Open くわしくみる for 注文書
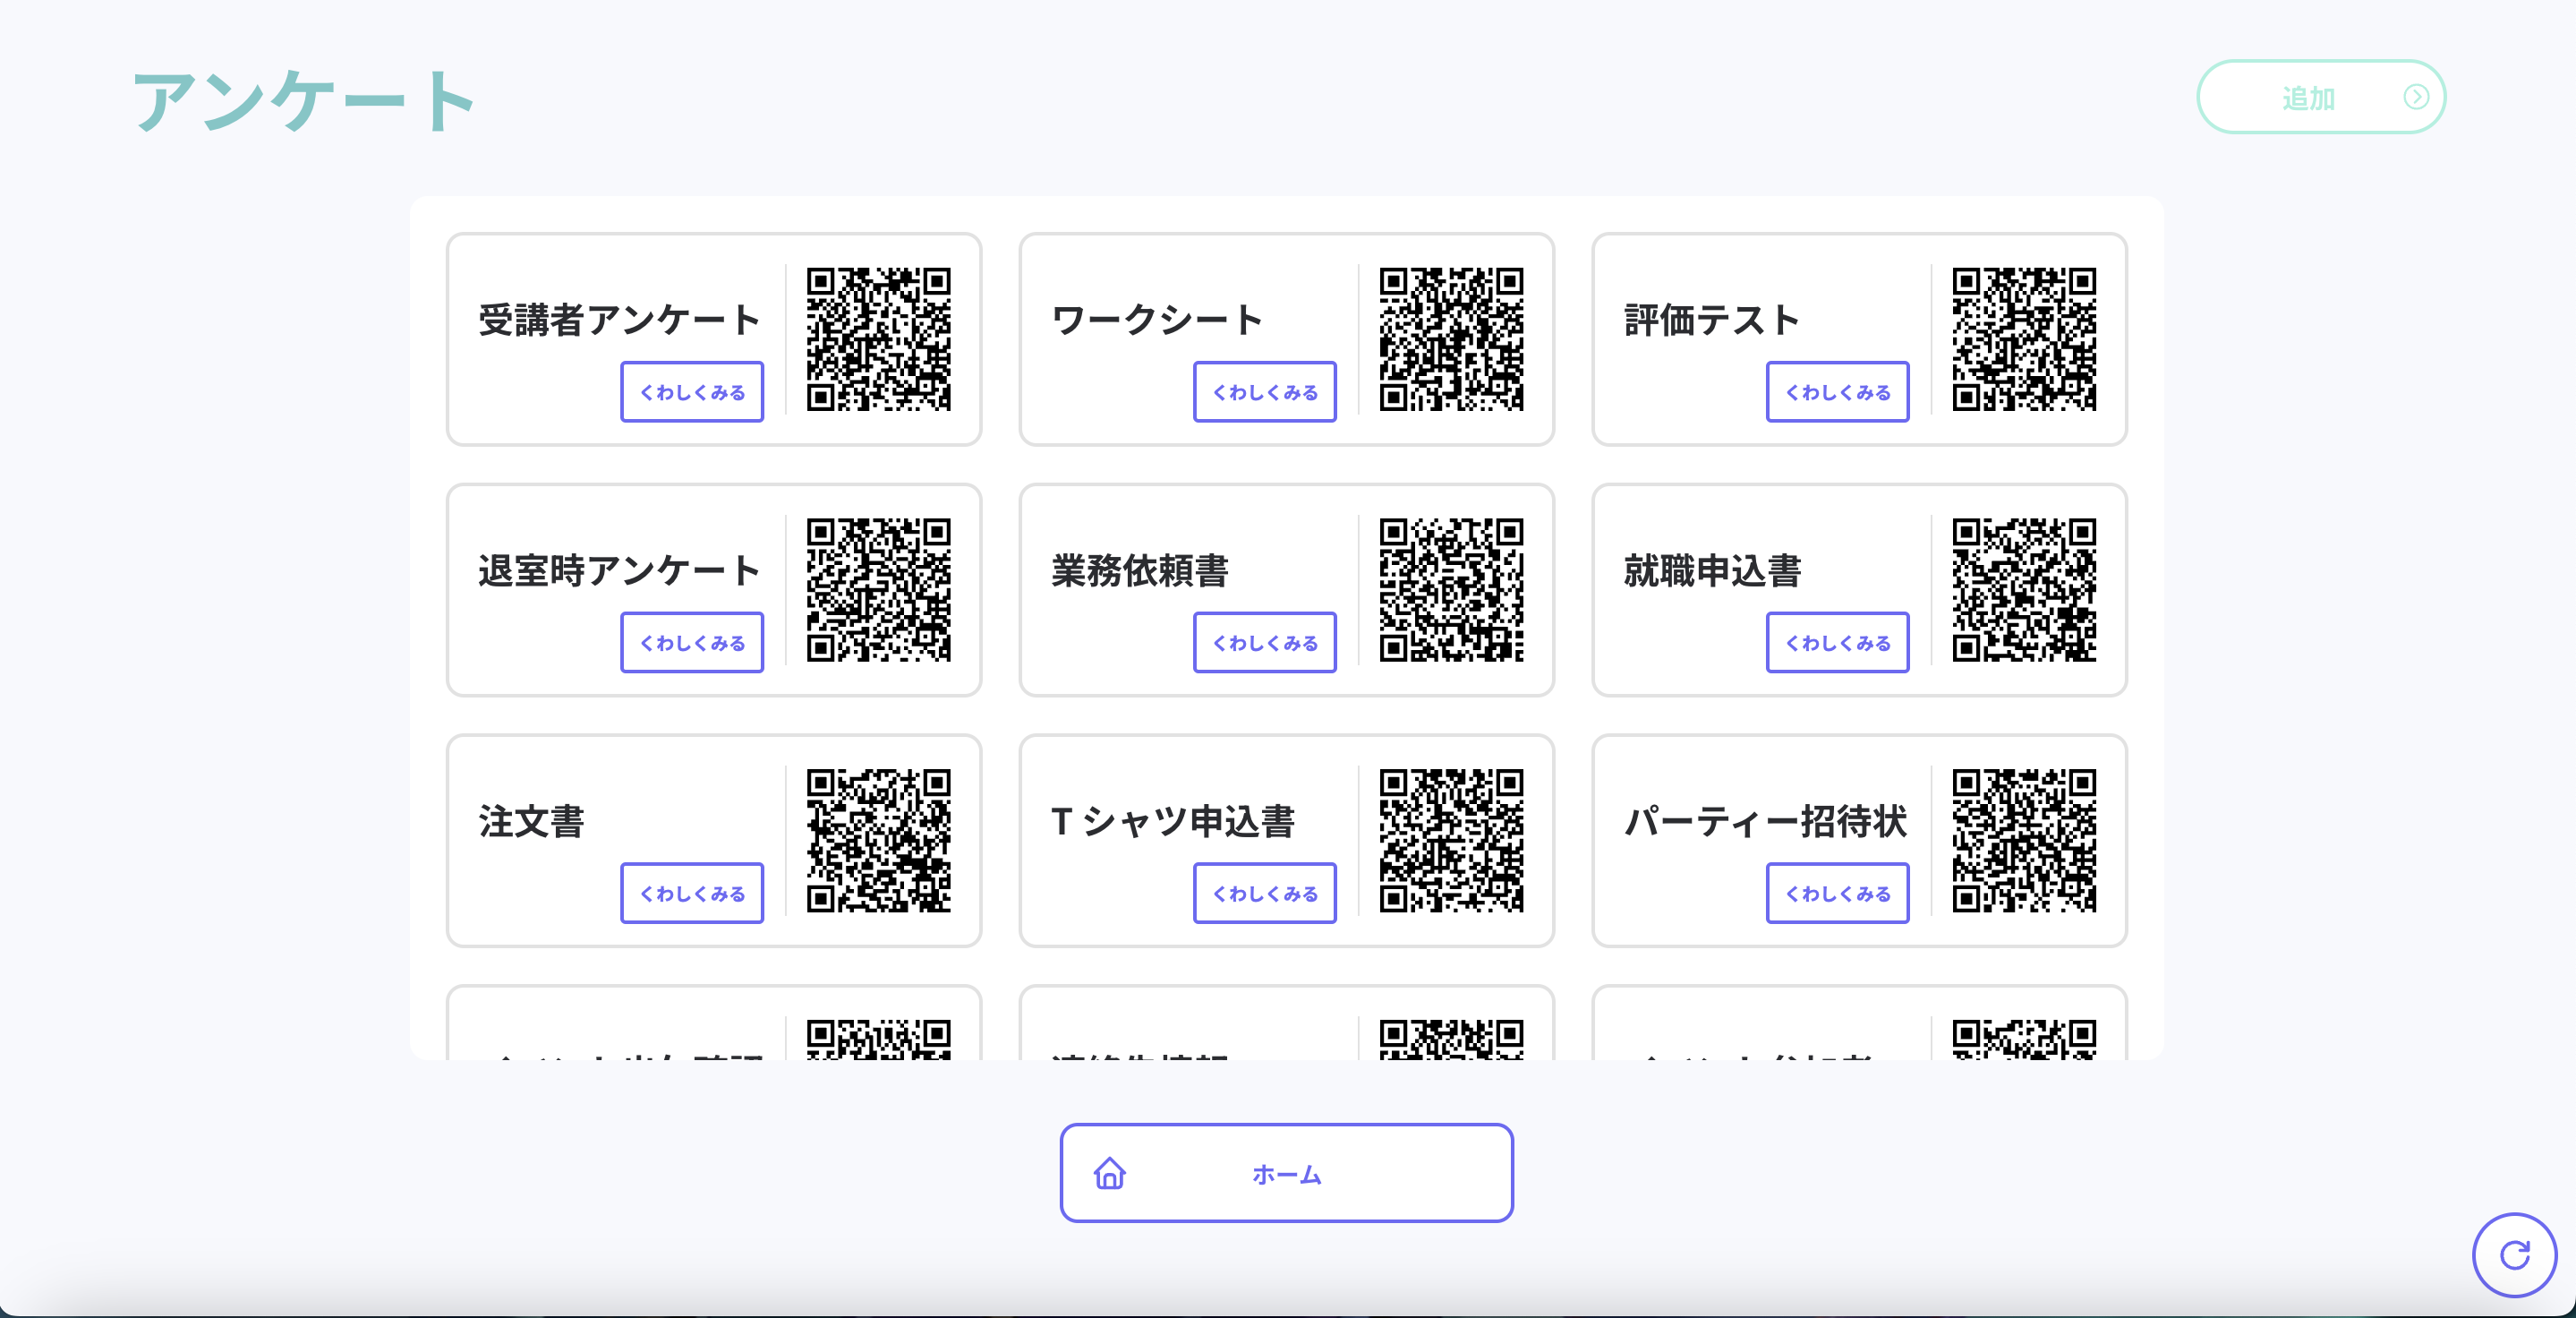Screen dimensions: 2576x1318 coord(692,893)
